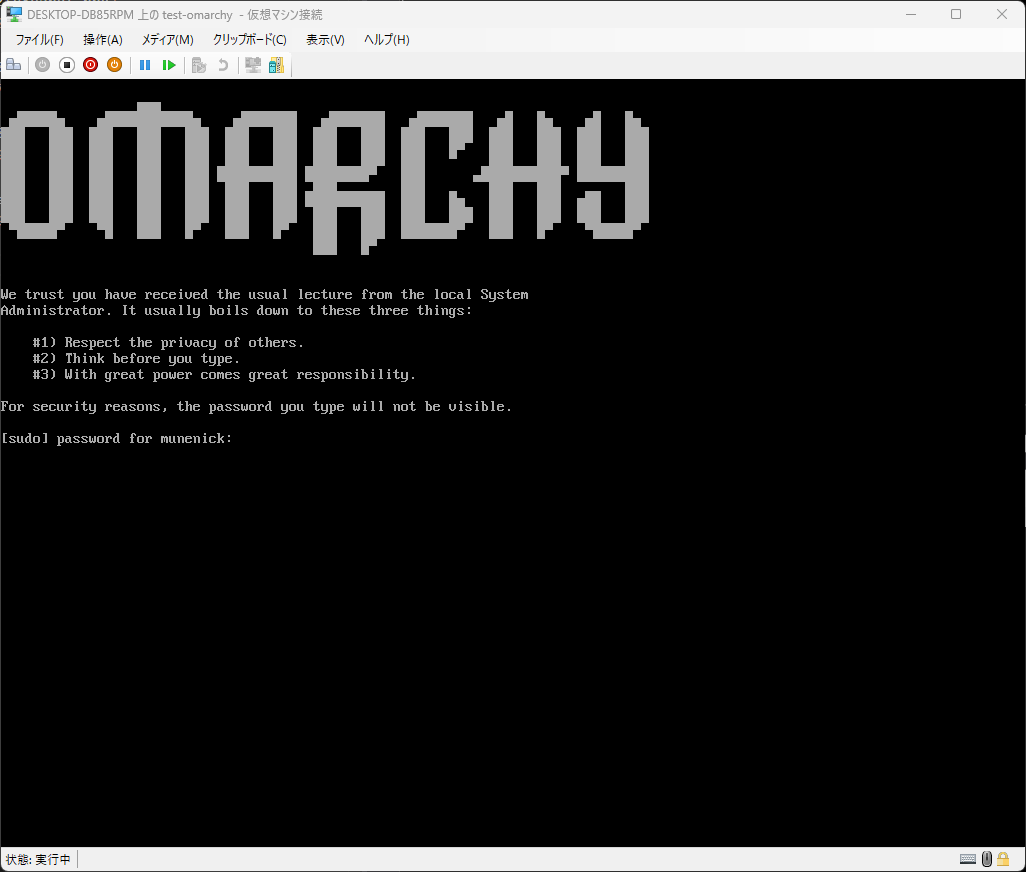The image size is (1026, 872).
Task: Click 'For security reasons' console line
Action: point(256,406)
